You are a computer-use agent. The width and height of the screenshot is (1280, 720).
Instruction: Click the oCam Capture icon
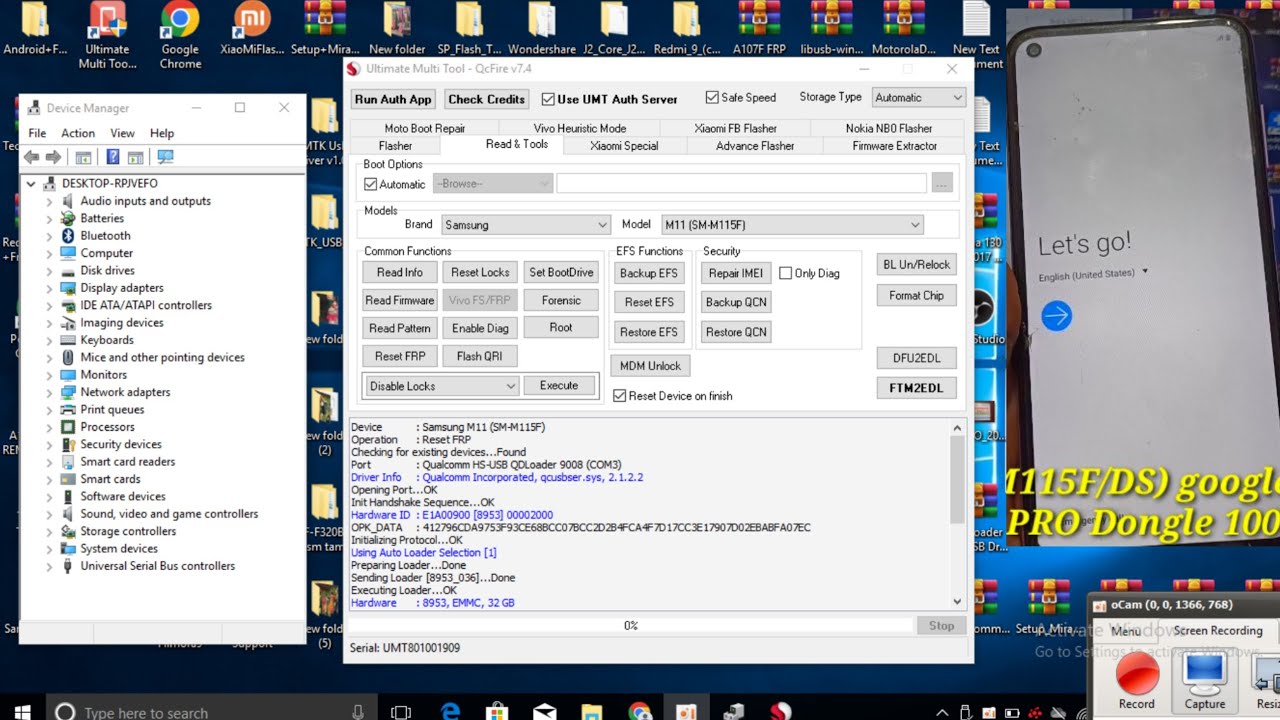click(x=1204, y=680)
